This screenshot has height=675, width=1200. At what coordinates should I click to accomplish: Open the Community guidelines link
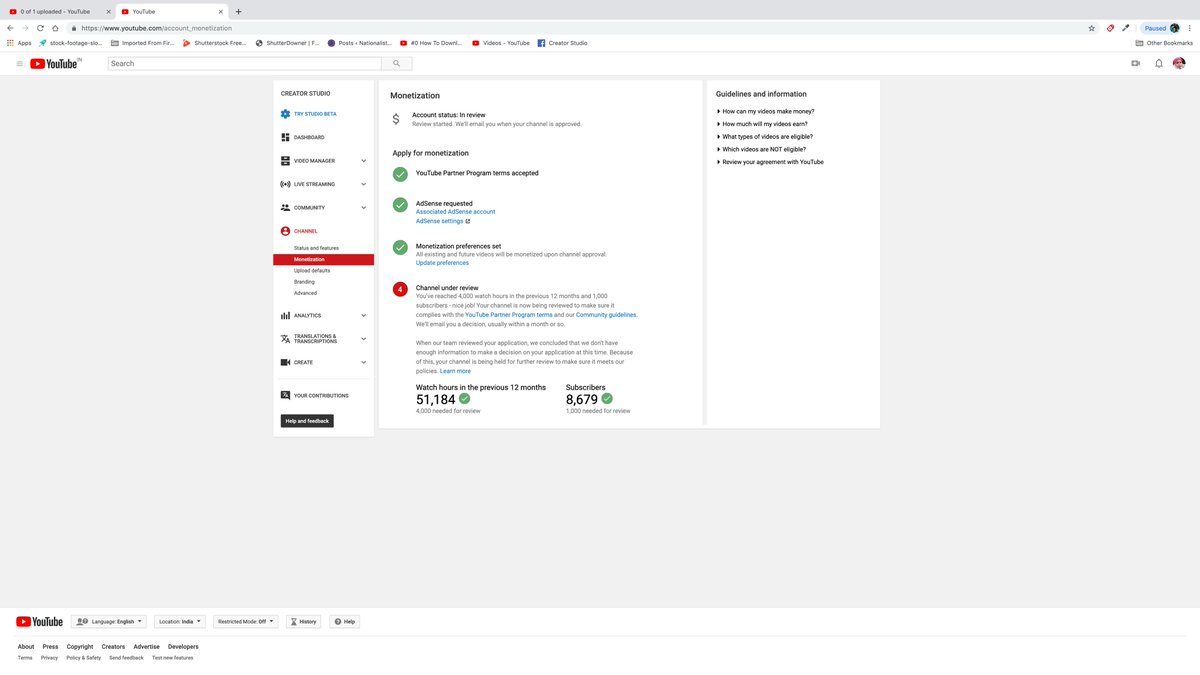[x=606, y=315]
